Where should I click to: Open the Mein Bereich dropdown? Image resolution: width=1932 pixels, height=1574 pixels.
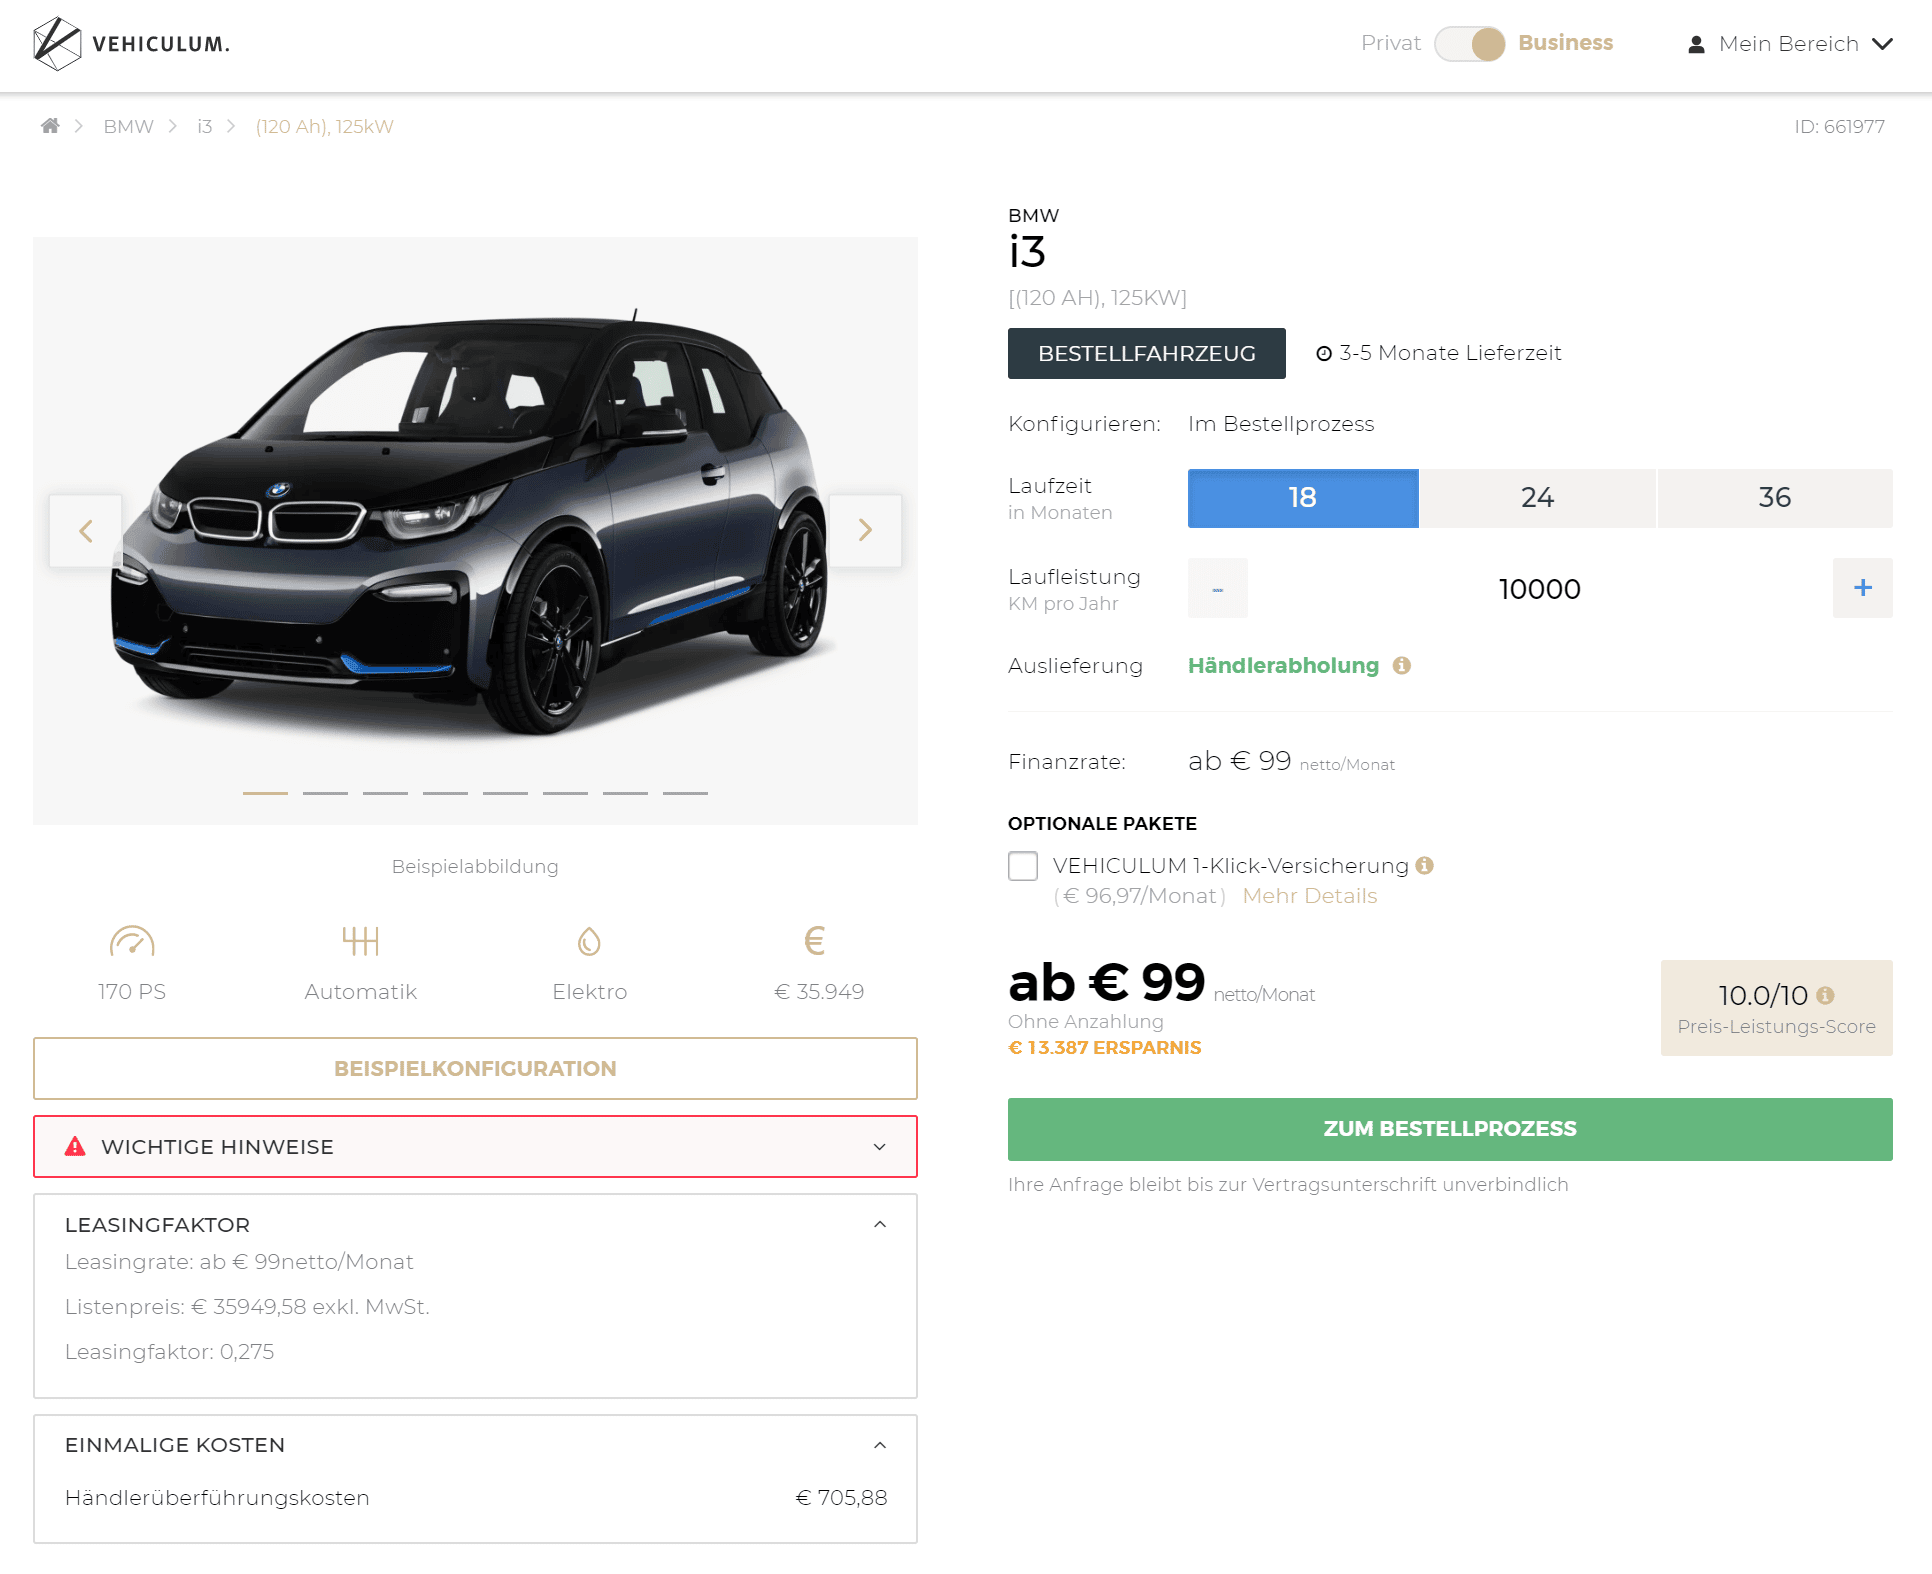coord(1790,44)
